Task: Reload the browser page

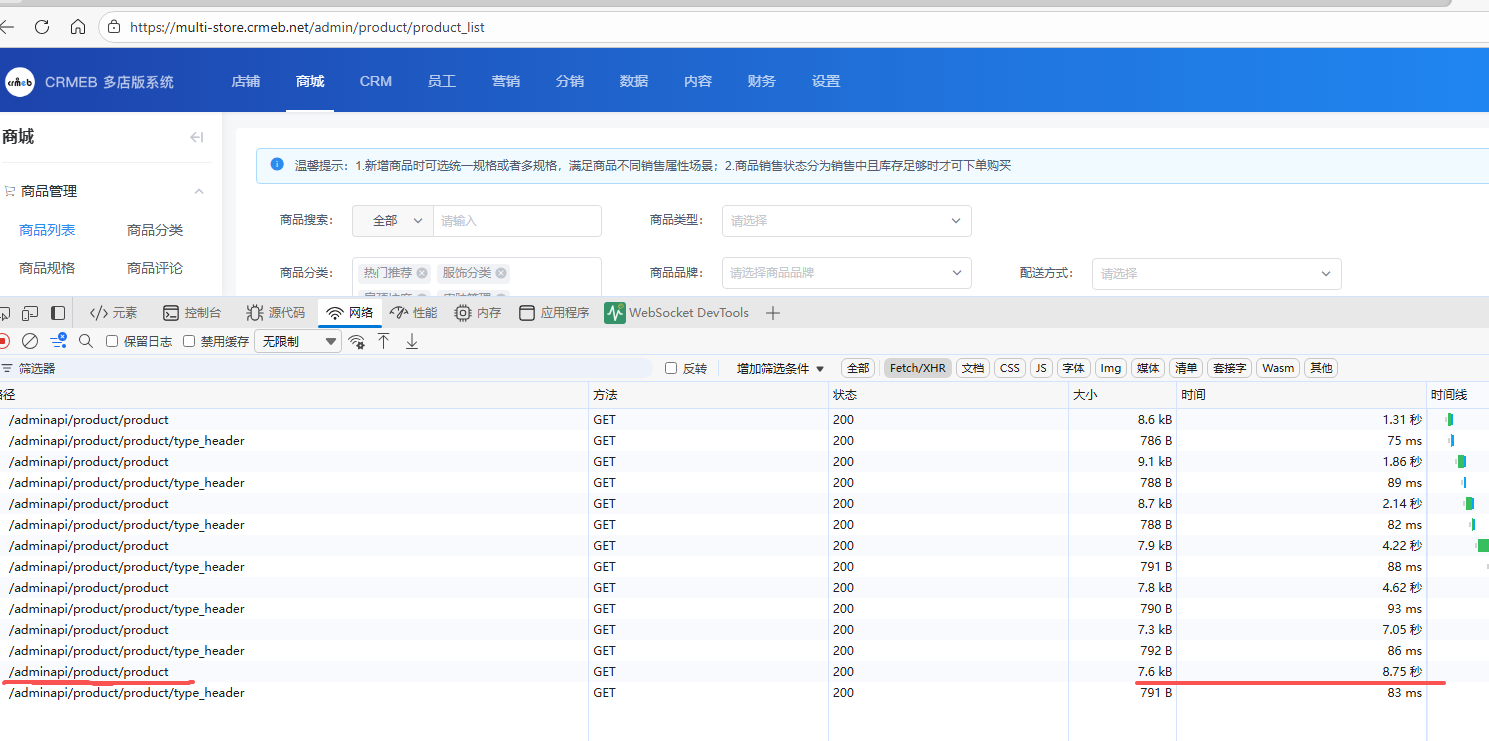Action: [x=42, y=27]
